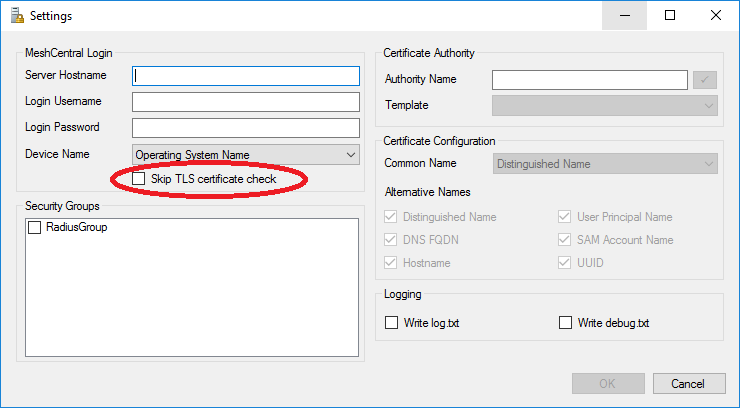This screenshot has width=740, height=408.
Task: Close the Settings window
Action: tap(716, 15)
